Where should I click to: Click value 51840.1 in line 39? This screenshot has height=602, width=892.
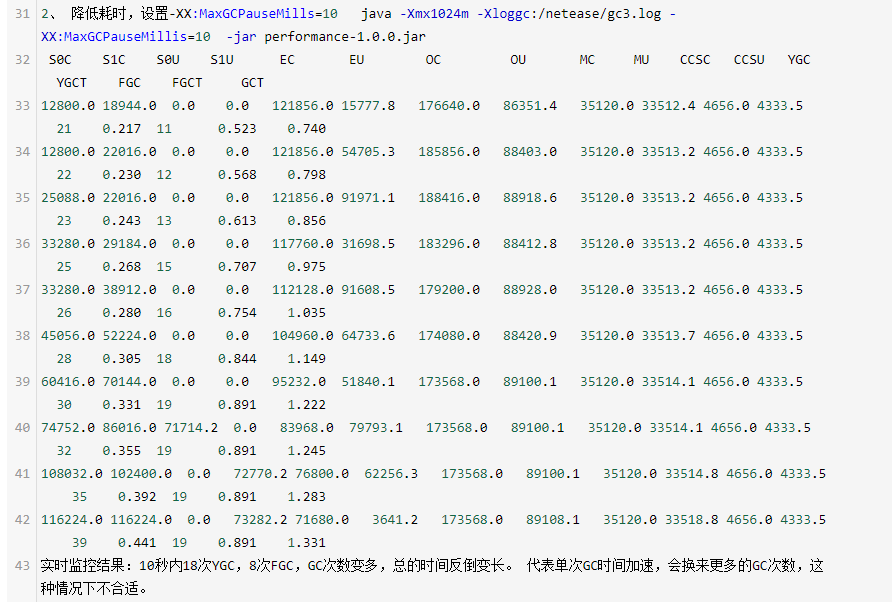pyautogui.click(x=368, y=382)
